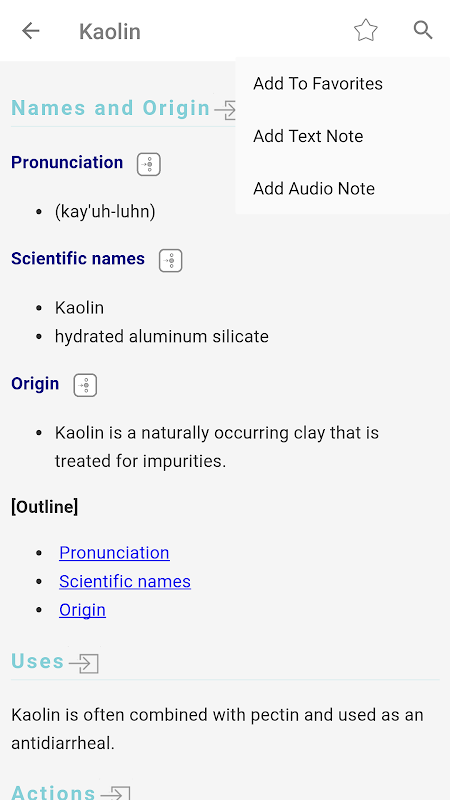Tap the Kaolin page title
Viewport: 450px width, 800px height.
110,32
